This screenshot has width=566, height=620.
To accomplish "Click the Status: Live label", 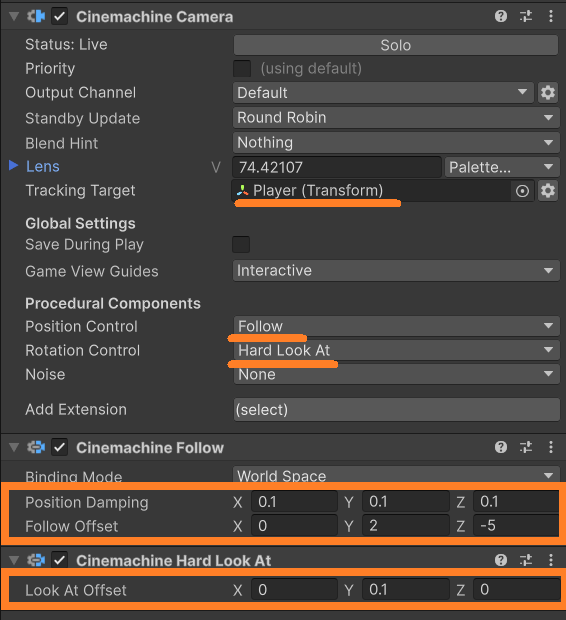I will (x=66, y=45).
